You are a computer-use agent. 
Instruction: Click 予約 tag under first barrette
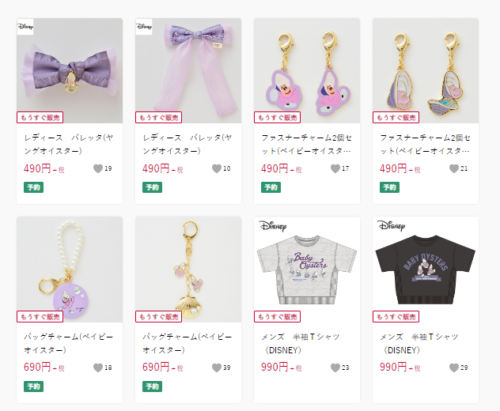point(34,187)
